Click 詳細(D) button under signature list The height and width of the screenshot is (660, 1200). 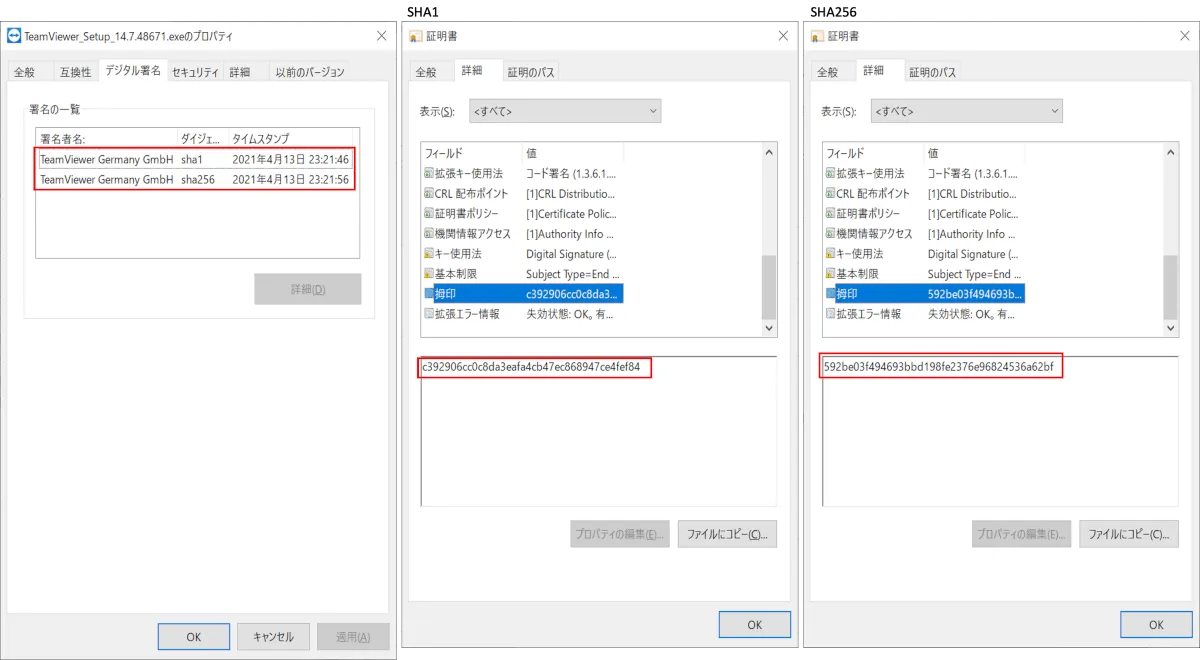pos(308,289)
